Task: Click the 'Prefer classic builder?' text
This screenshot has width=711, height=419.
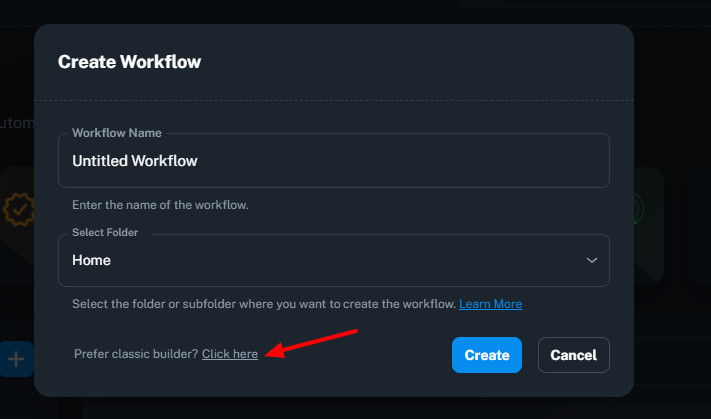Action: click(x=136, y=354)
